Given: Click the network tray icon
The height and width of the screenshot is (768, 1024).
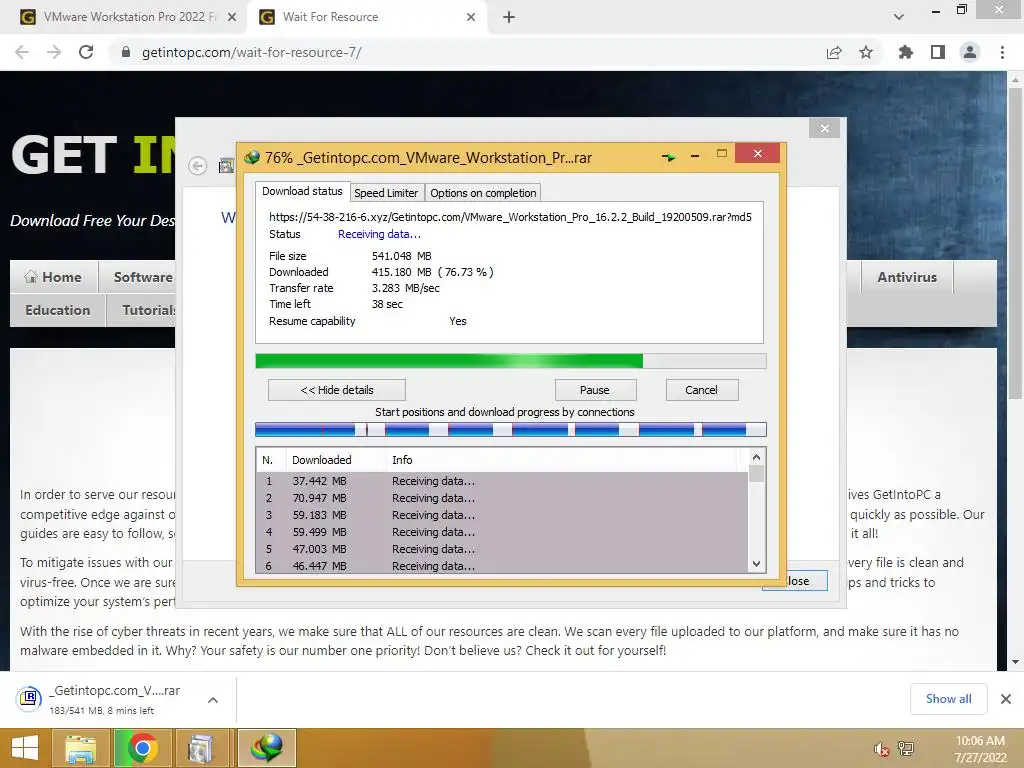Looking at the screenshot, I should tap(906, 749).
